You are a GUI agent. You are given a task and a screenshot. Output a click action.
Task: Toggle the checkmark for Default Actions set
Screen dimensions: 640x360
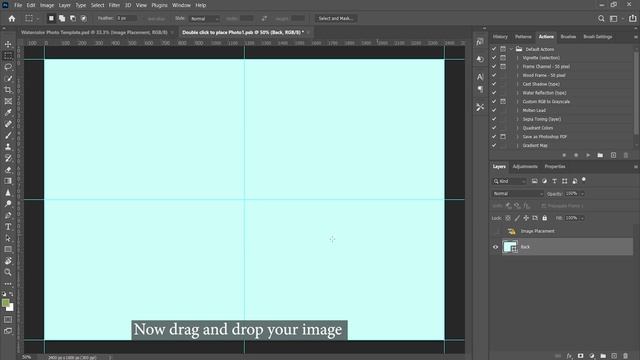click(x=494, y=49)
